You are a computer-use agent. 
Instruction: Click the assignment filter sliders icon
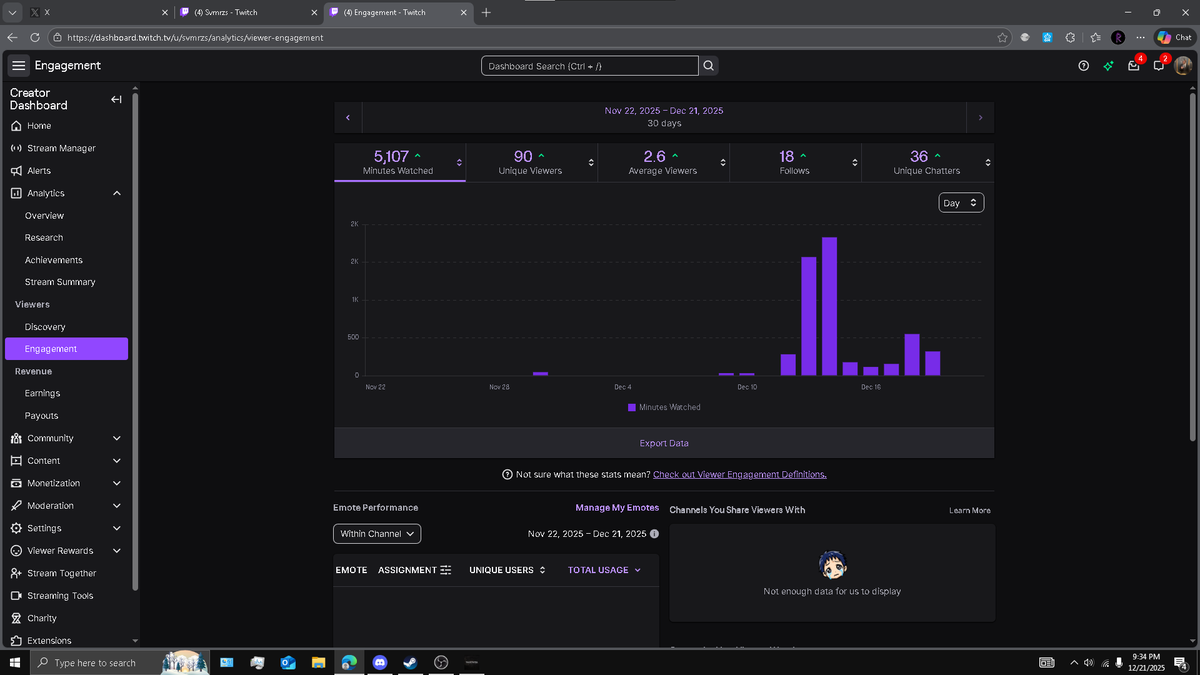click(x=446, y=570)
